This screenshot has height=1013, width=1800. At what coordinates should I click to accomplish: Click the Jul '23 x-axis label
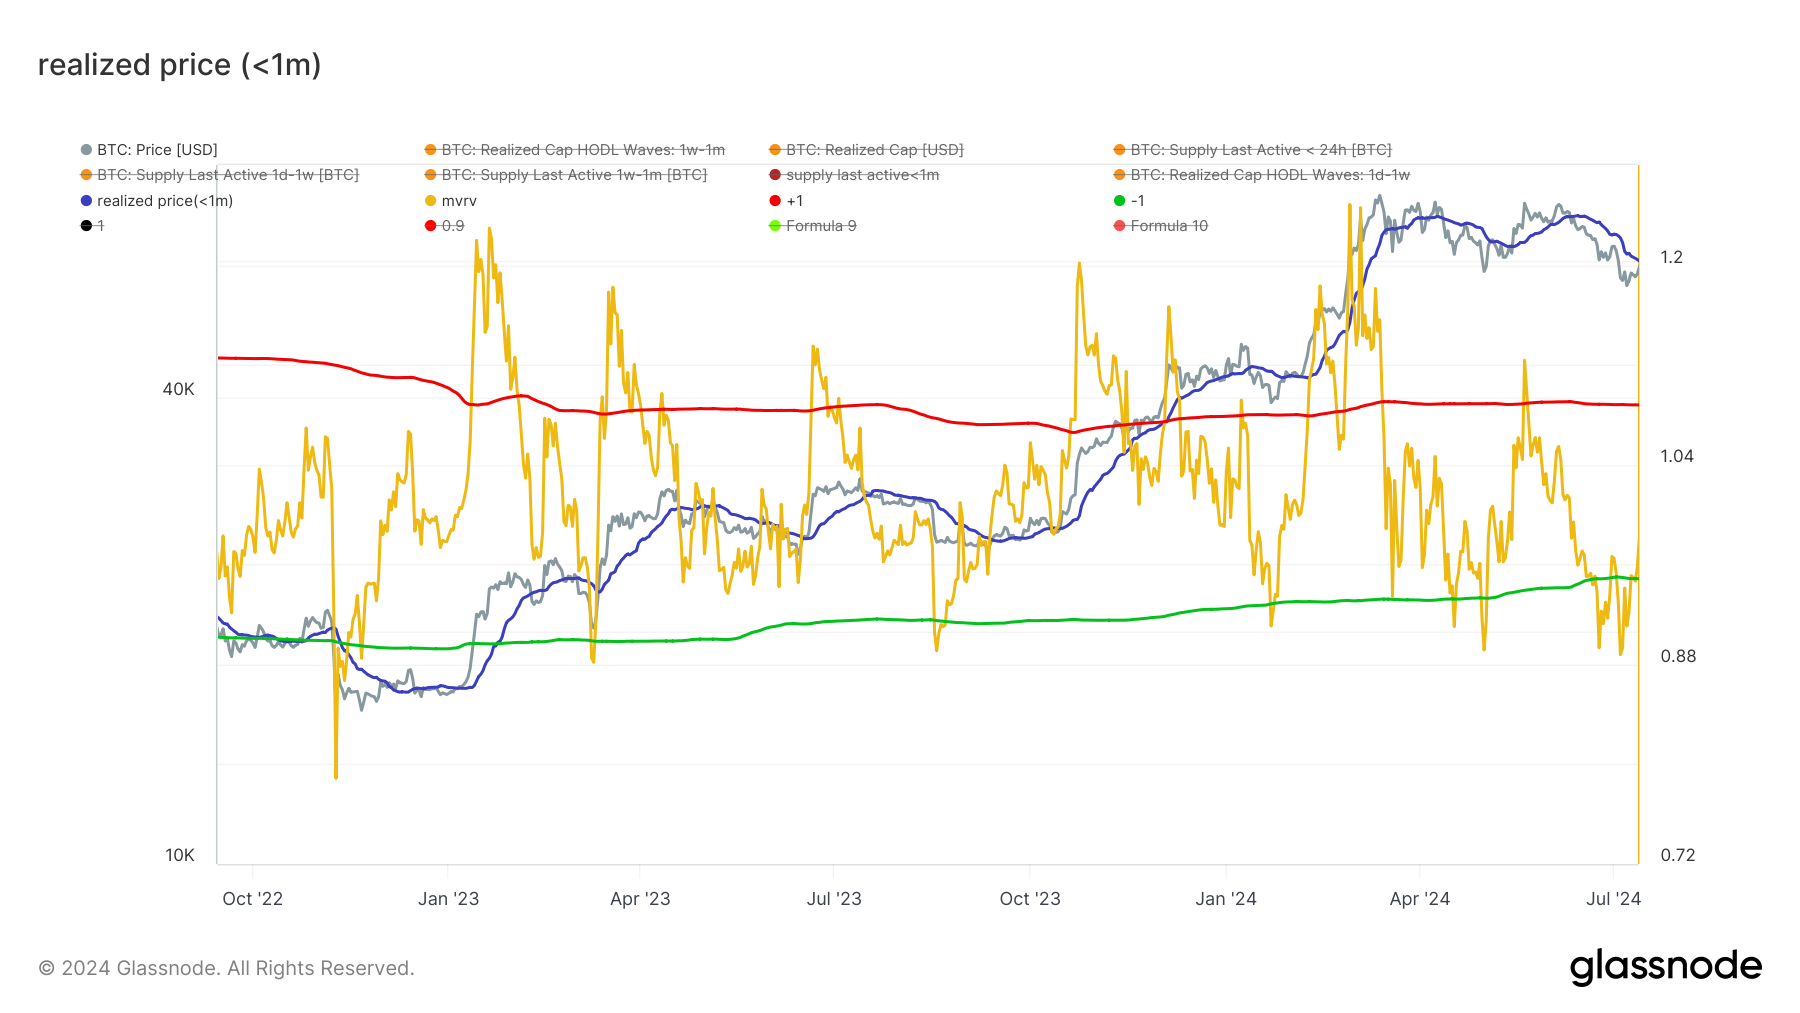pyautogui.click(x=834, y=899)
